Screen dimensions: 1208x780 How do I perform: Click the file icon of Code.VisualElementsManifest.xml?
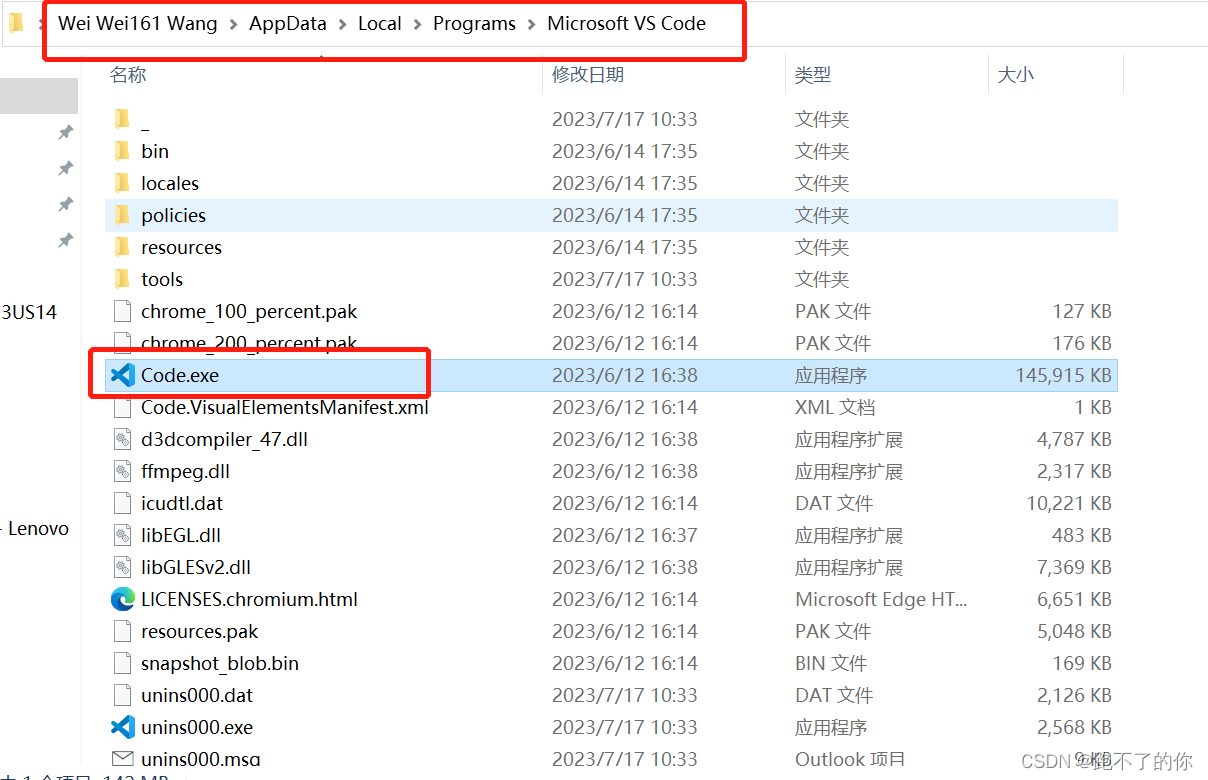click(x=122, y=407)
